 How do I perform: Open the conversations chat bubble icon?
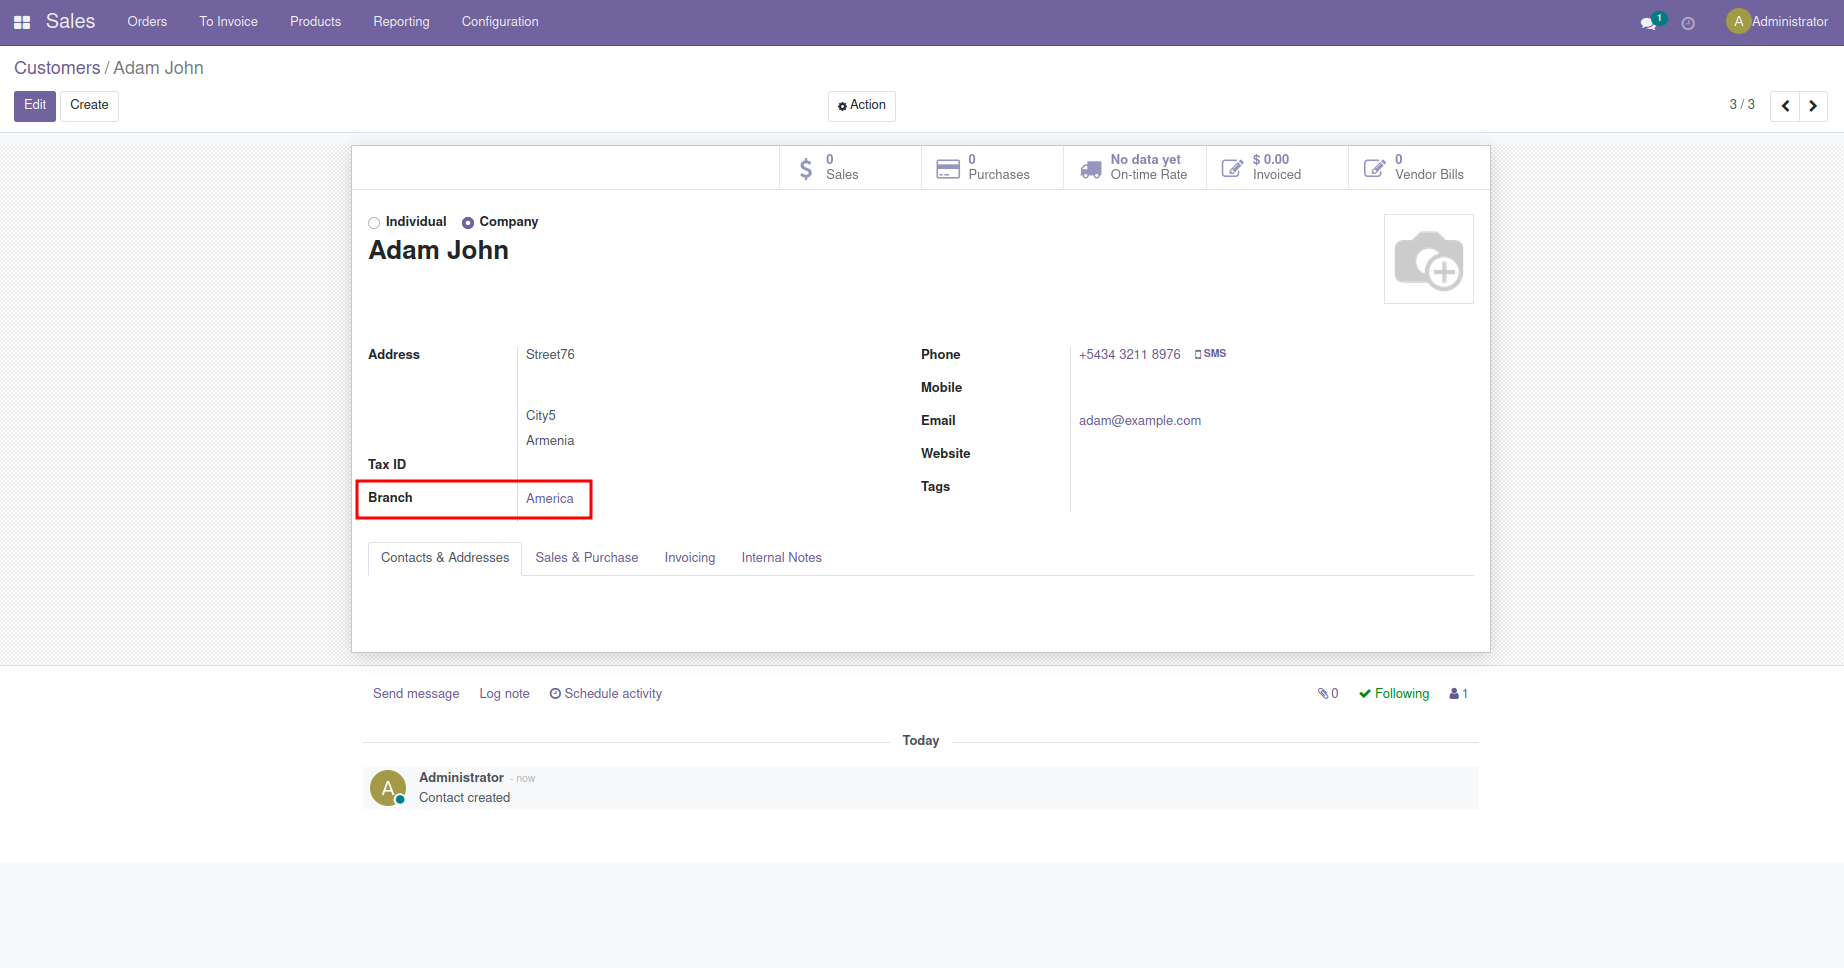coord(1649,23)
